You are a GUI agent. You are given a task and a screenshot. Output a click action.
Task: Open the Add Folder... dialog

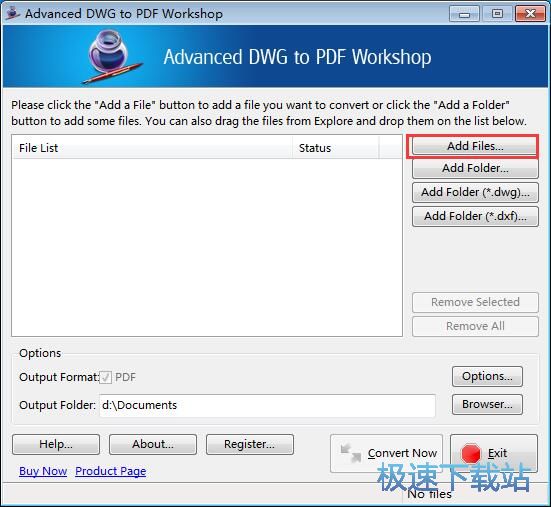(x=475, y=168)
